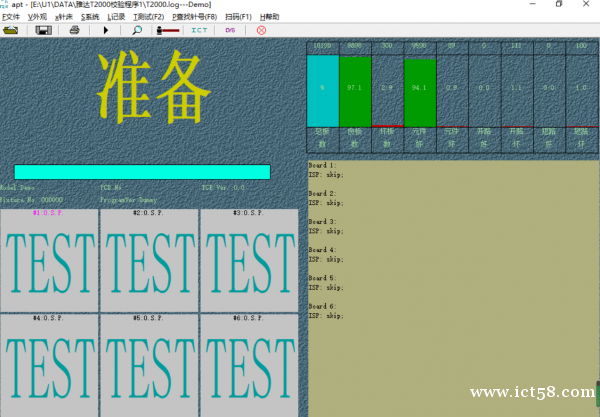600x417 pixels.
Task: Click the magnifying glass search icon
Action: (x=138, y=30)
